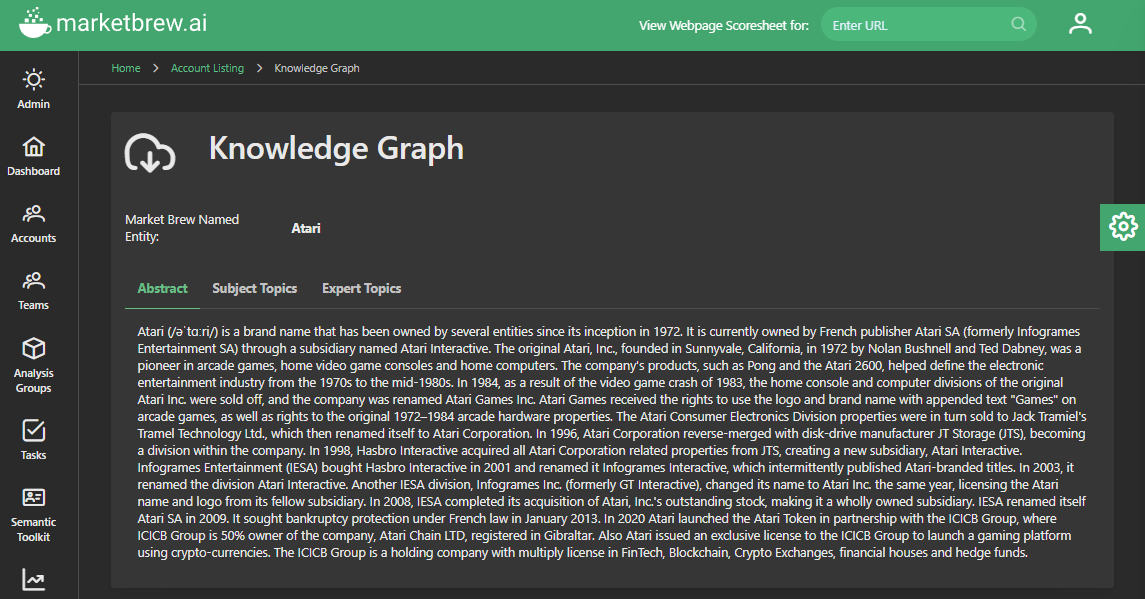
Task: Click the marketbrew.ai coffee cup logo
Action: click(33, 23)
